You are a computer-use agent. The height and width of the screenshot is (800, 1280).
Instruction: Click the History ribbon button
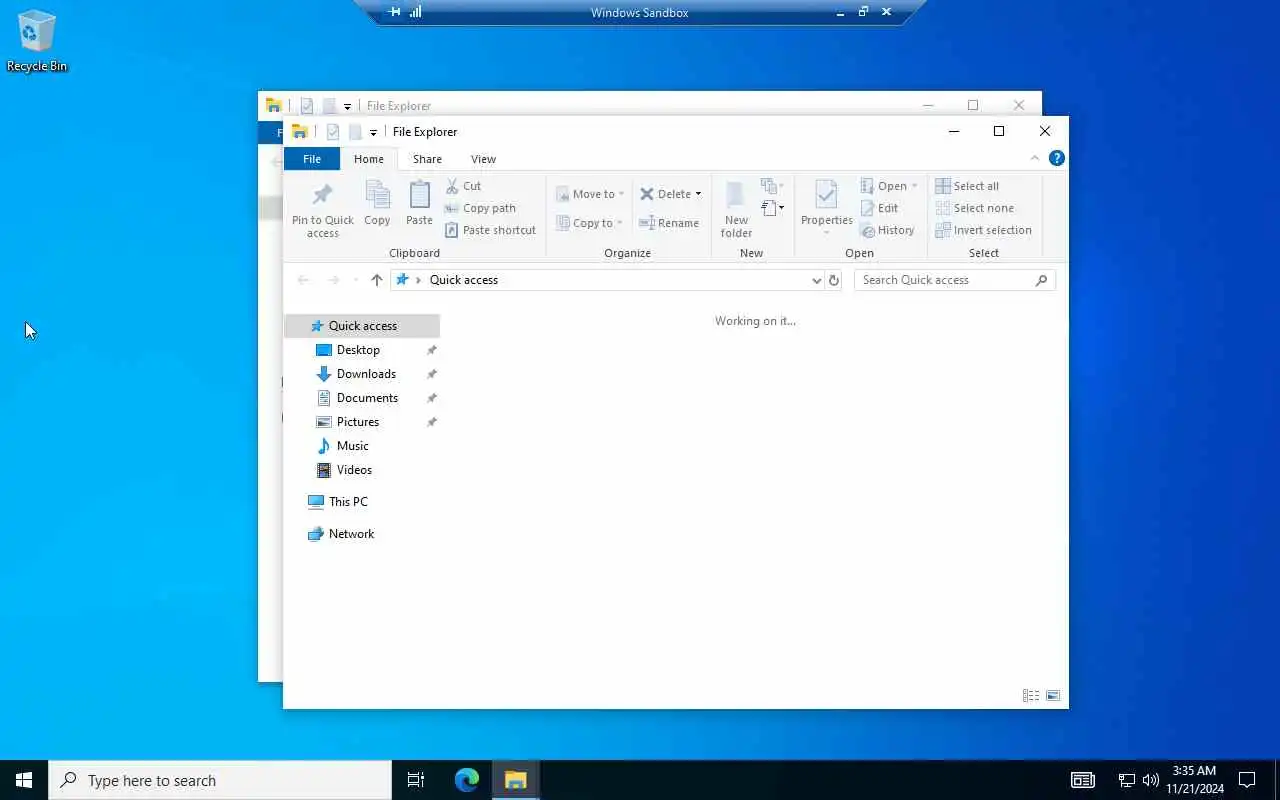(888, 230)
